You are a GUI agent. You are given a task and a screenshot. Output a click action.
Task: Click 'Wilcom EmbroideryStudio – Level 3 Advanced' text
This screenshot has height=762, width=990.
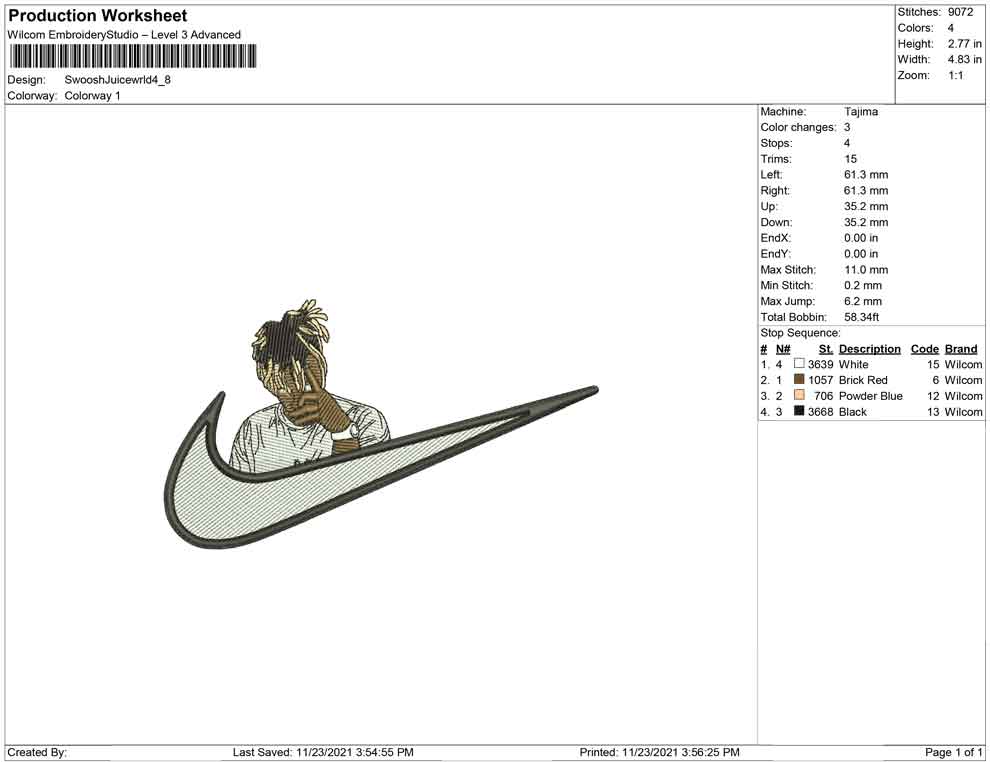coord(124,35)
